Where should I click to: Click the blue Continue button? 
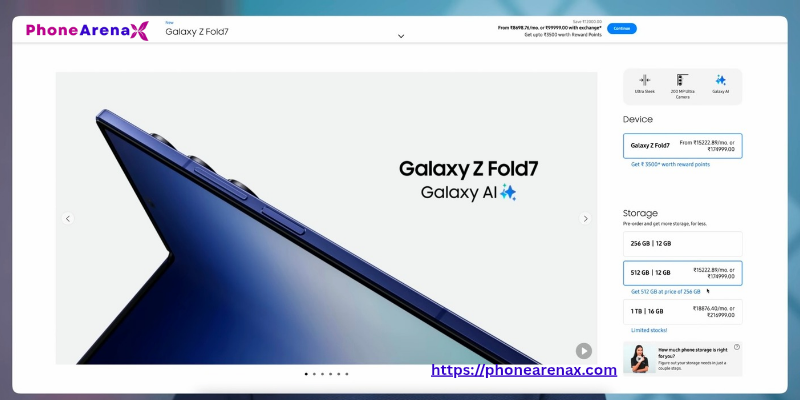(x=621, y=29)
